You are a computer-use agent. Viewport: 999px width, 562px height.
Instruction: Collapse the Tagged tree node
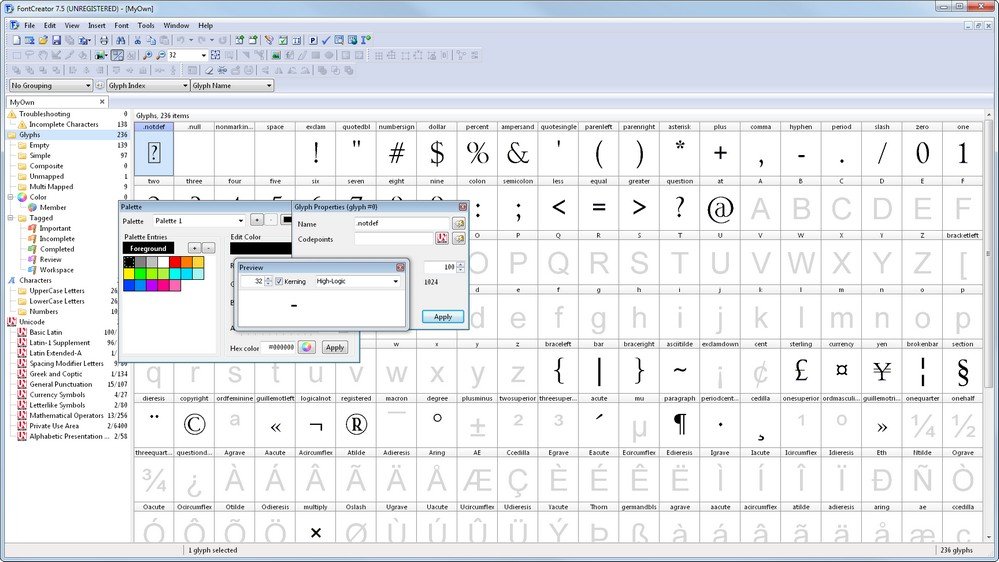point(11,218)
